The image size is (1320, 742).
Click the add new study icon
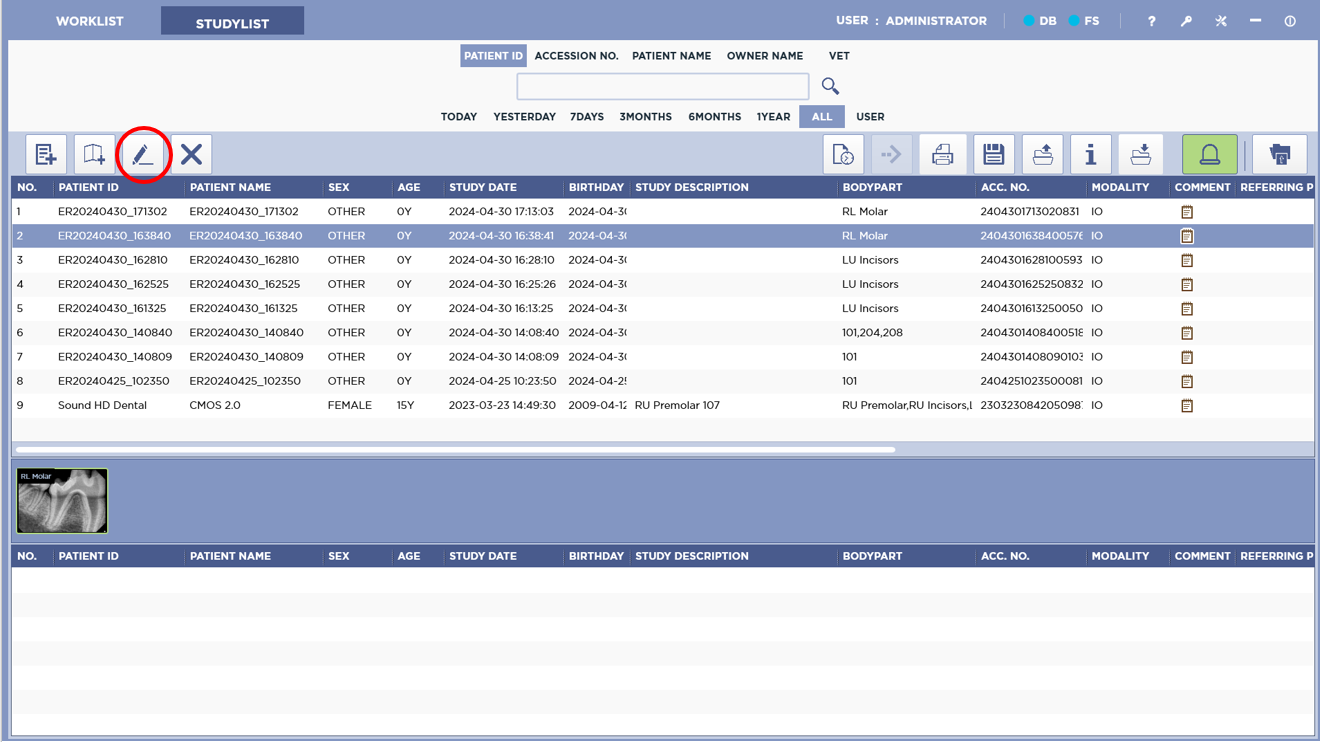[46, 154]
